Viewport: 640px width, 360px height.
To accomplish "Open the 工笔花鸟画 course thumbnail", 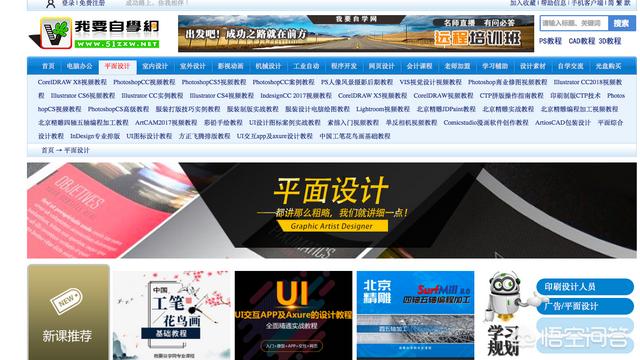I will coord(171,315).
